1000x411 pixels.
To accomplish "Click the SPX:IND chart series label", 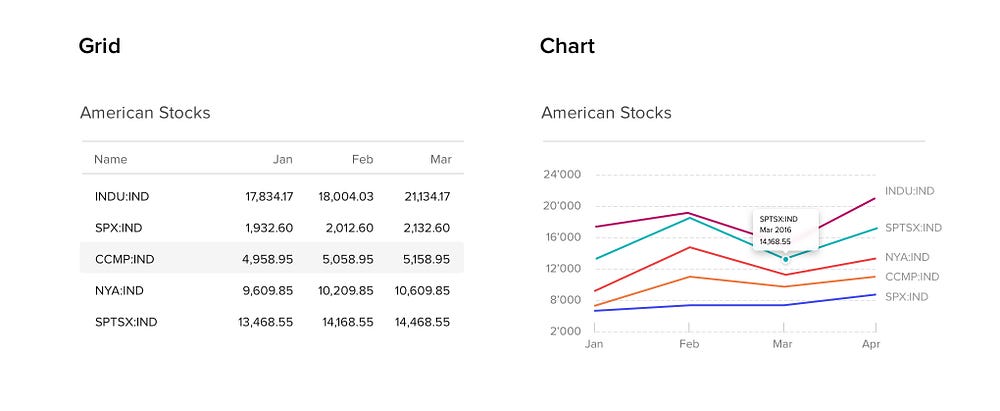I will 906,297.
